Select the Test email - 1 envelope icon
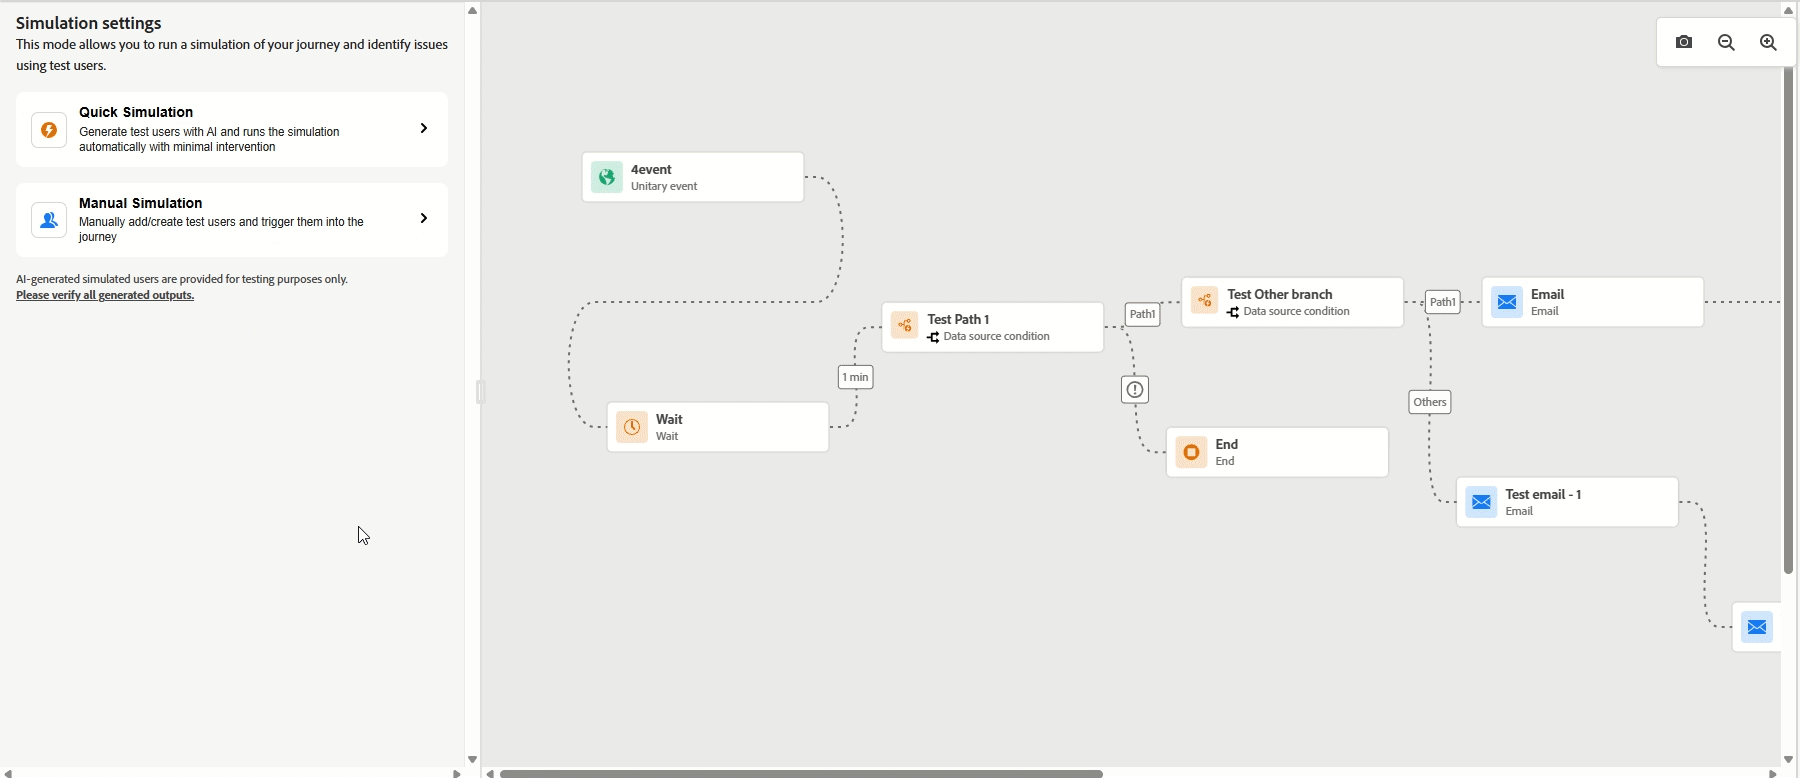 (1482, 502)
